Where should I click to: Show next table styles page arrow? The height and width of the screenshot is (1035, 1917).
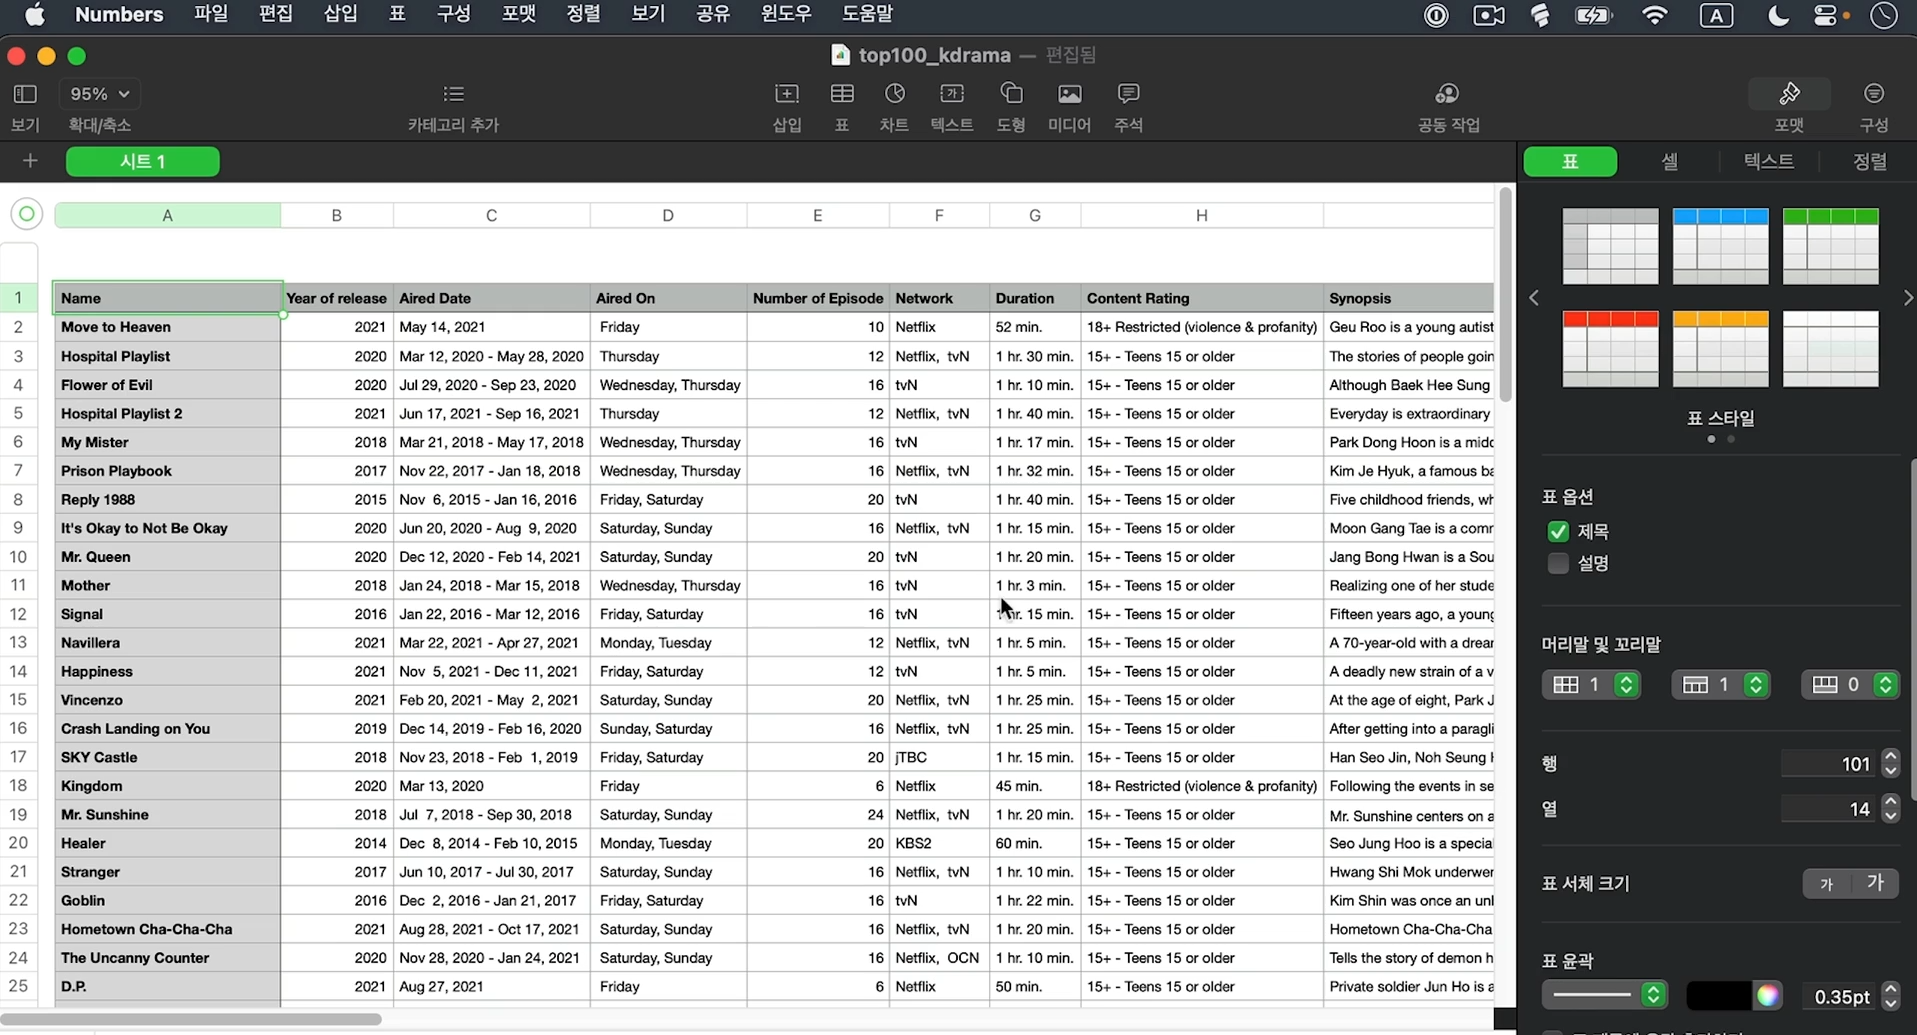click(x=1908, y=298)
